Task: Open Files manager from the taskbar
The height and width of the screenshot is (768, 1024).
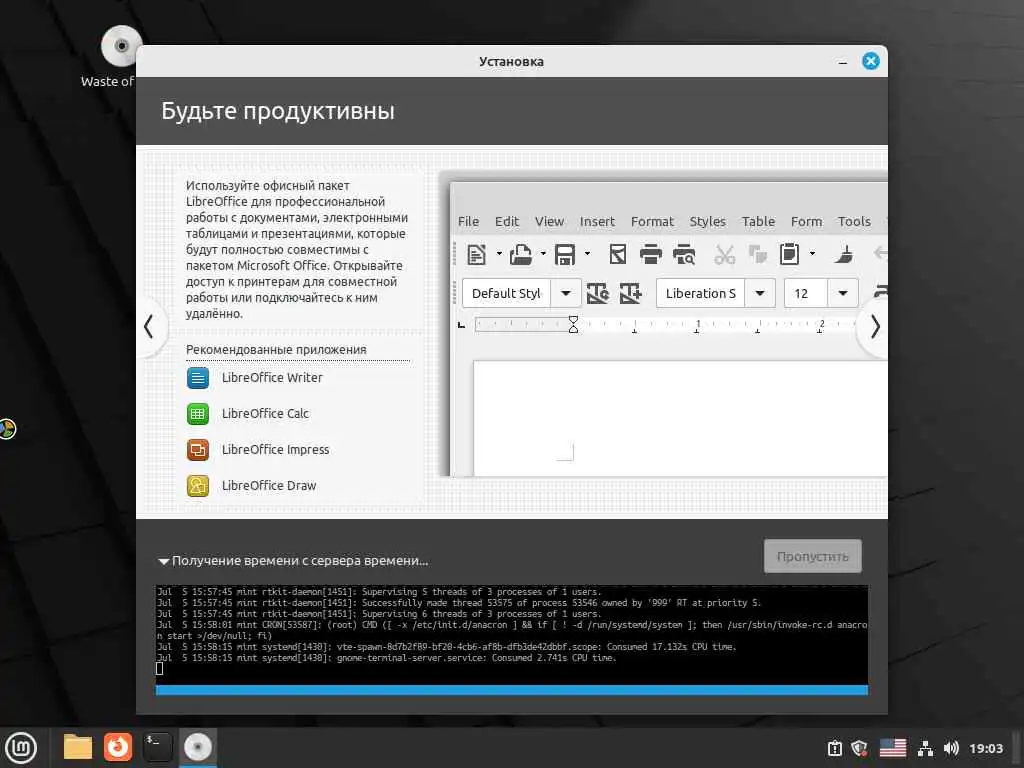Action: pyautogui.click(x=78, y=746)
